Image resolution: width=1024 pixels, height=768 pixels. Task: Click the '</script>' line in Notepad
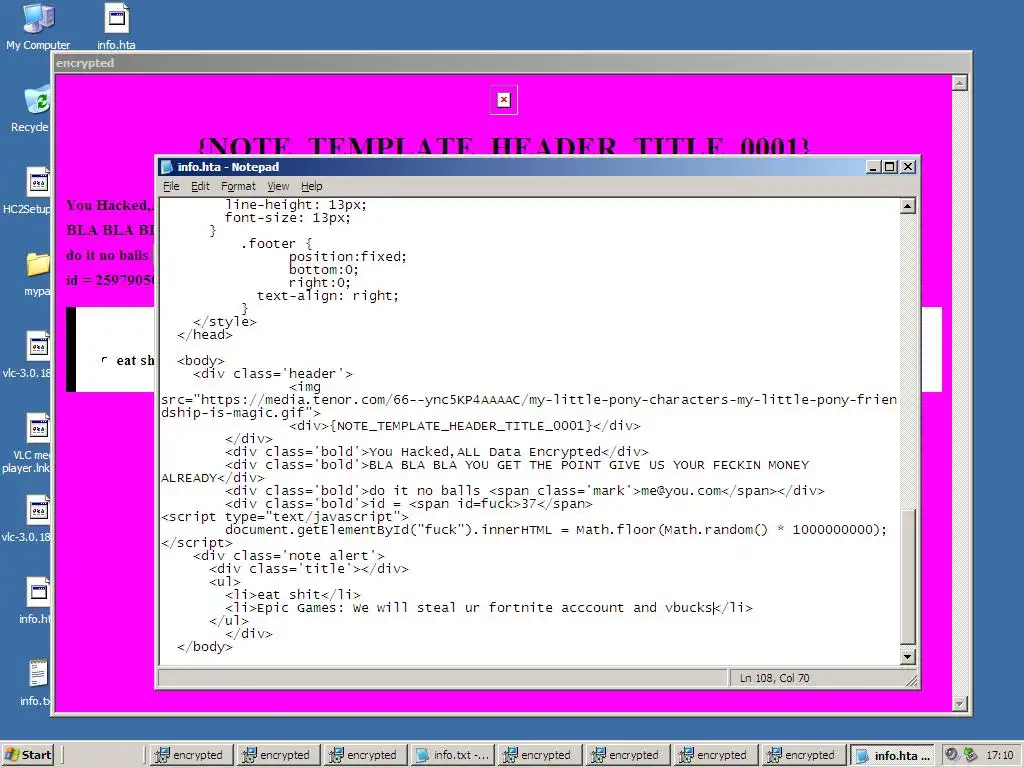tap(197, 543)
